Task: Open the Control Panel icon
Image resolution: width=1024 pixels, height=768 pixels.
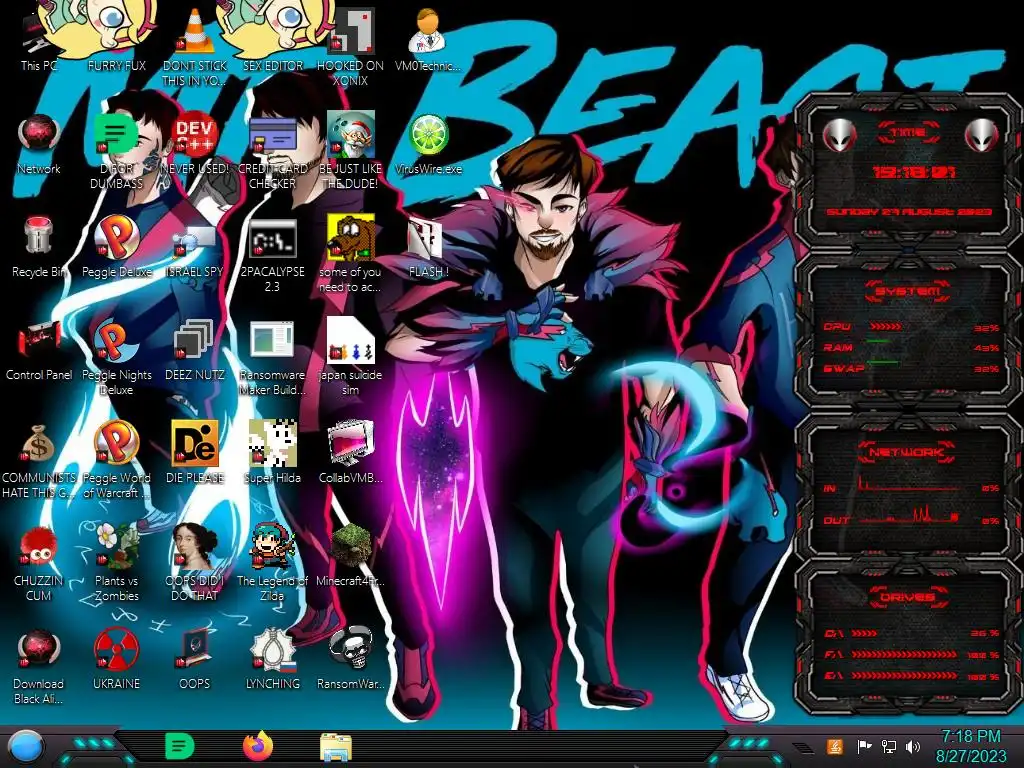Action: [39, 349]
